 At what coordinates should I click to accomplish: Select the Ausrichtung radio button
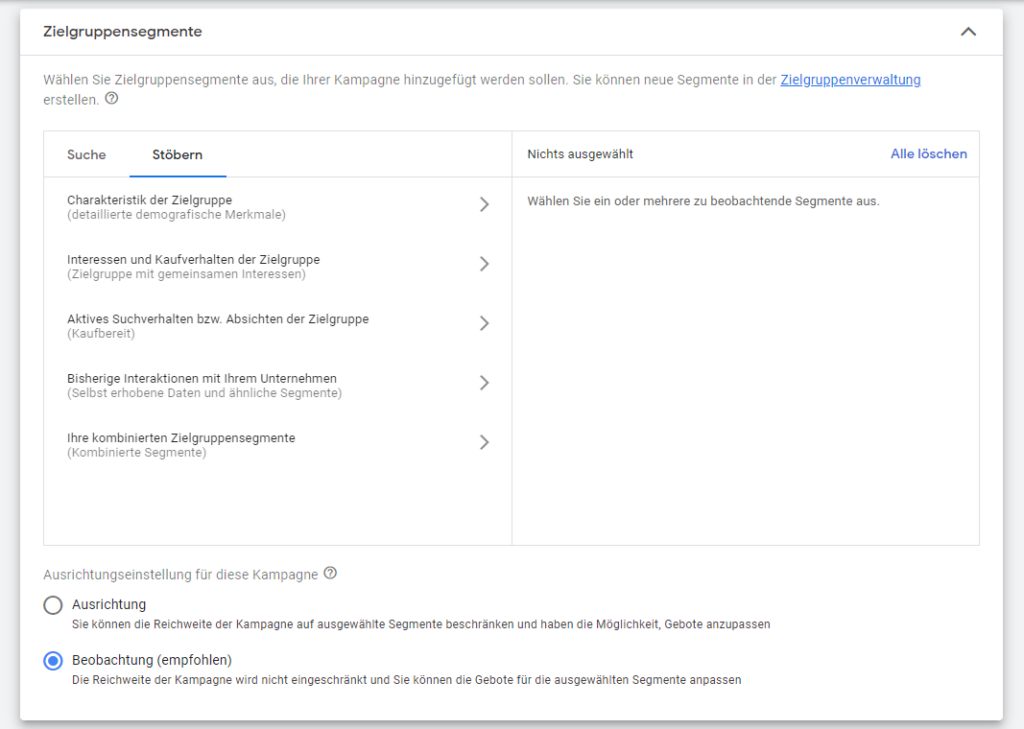tap(51, 604)
